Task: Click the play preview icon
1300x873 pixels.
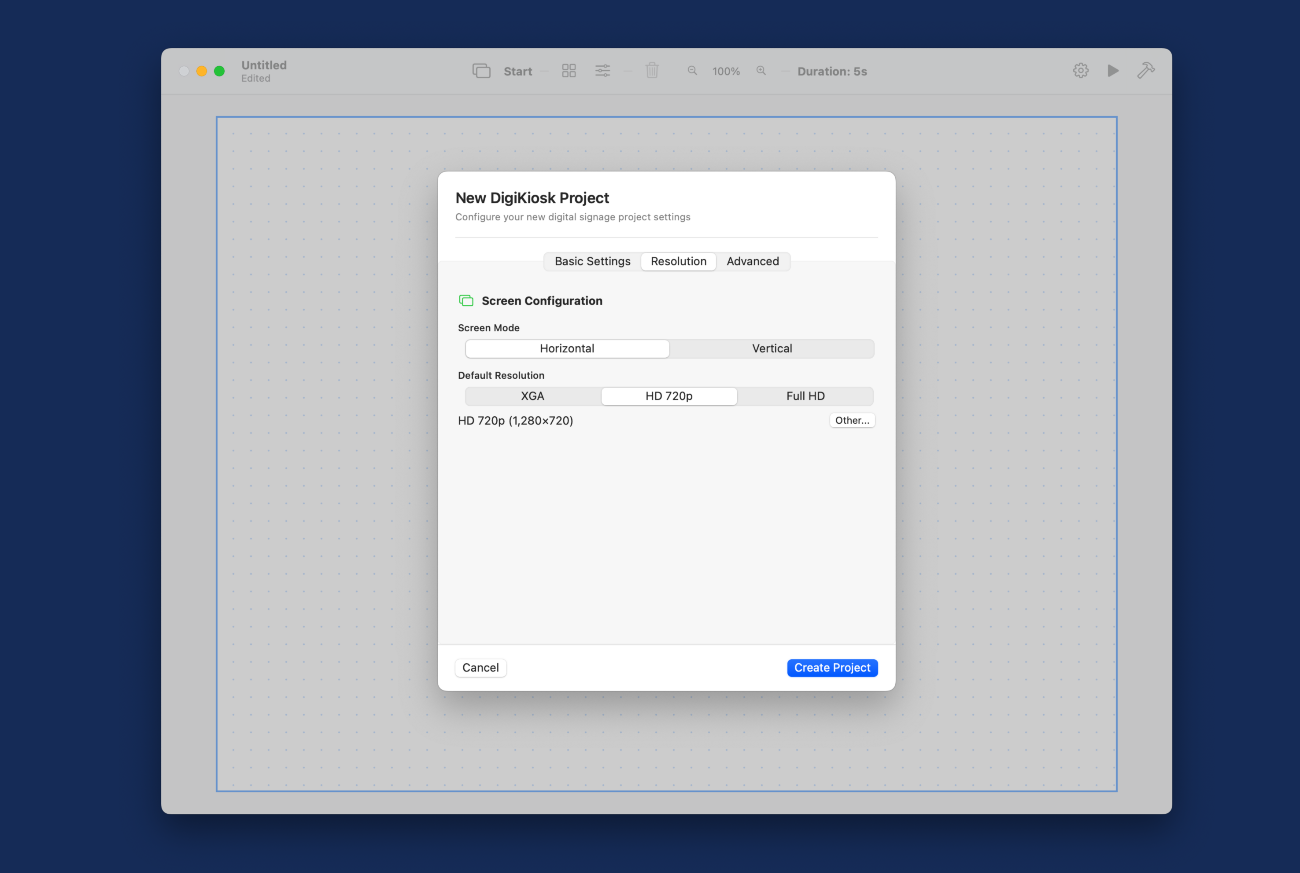Action: click(x=1113, y=71)
